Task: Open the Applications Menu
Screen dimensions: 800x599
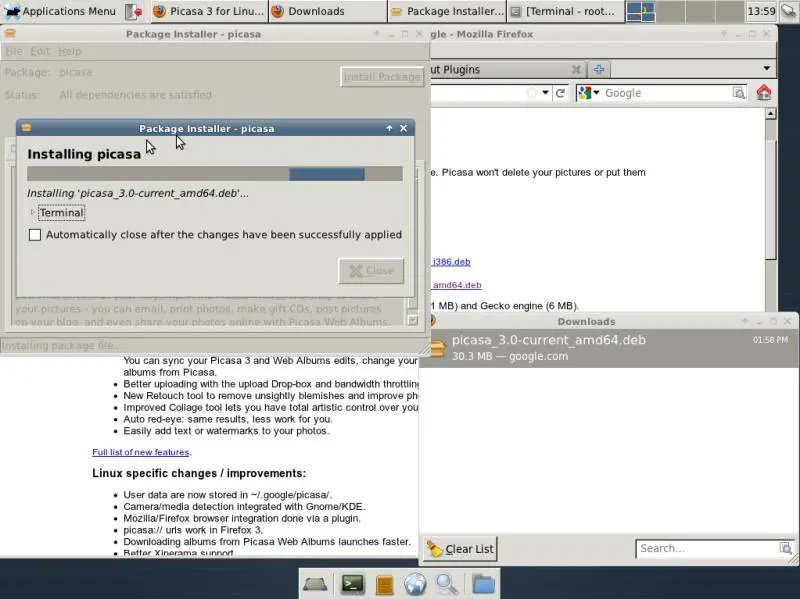Action: [60, 11]
